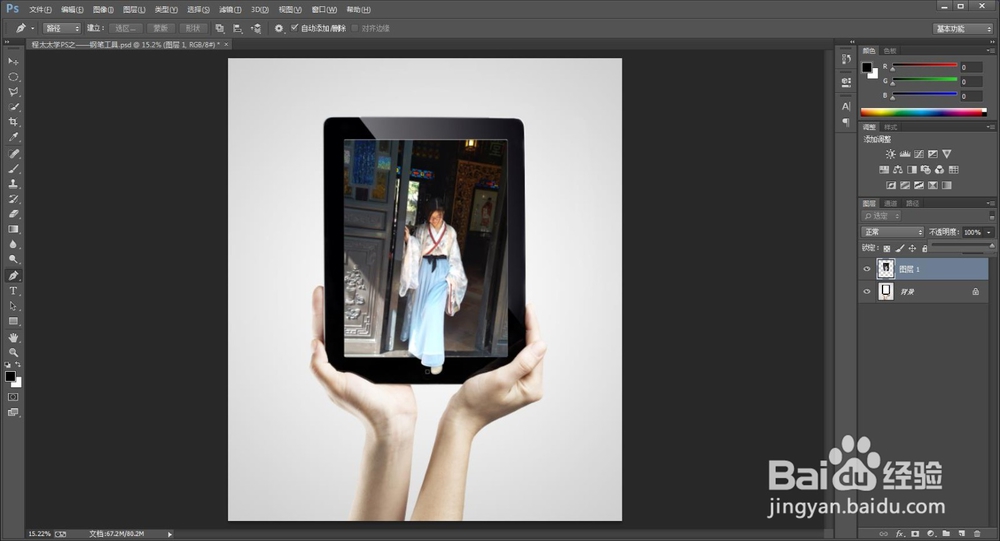Viewport: 1000px width, 541px height.
Task: Uncheck 自动添加/删除 checkbox
Action: pyautogui.click(x=295, y=28)
